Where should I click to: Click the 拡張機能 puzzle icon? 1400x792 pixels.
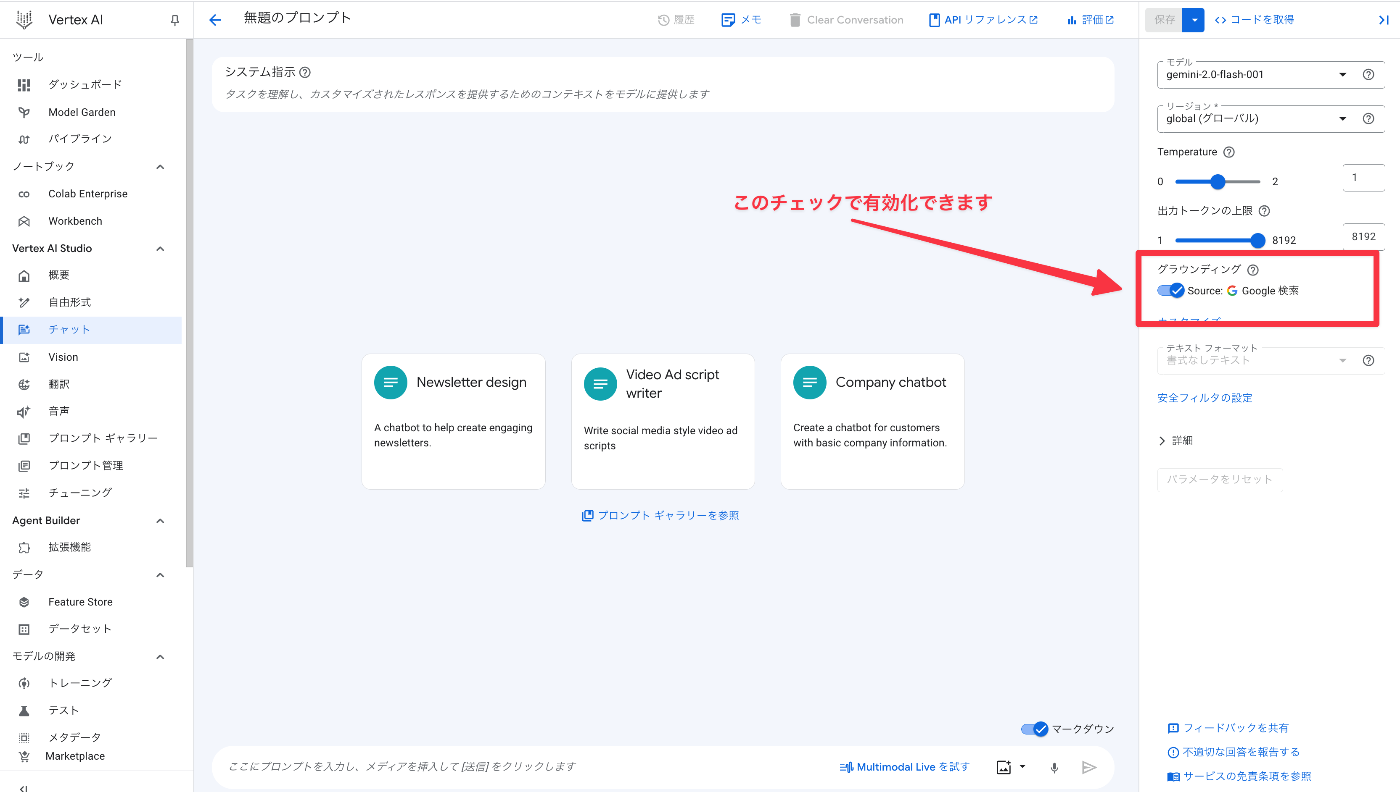tap(25, 547)
